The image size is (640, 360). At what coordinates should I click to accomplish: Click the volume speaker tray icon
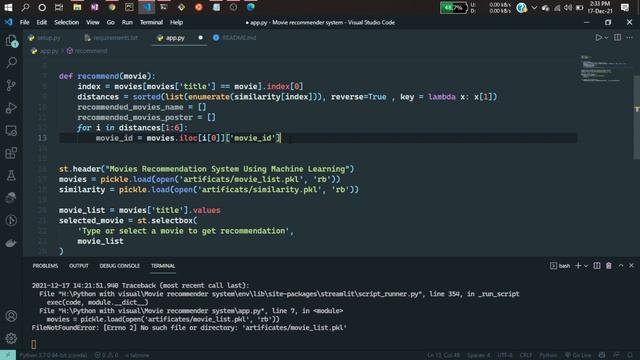click(x=568, y=8)
